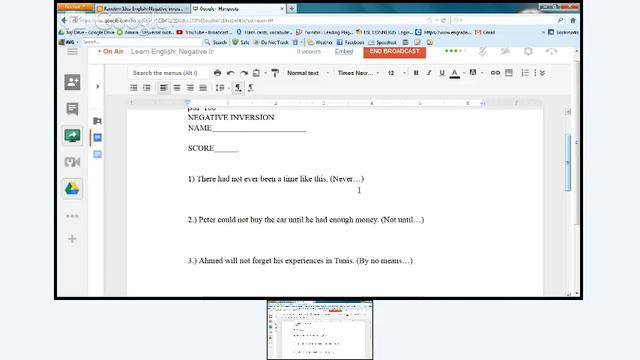640x360 pixels.
Task: Click the Numbered list icon
Action: pyautogui.click(x=525, y=73)
